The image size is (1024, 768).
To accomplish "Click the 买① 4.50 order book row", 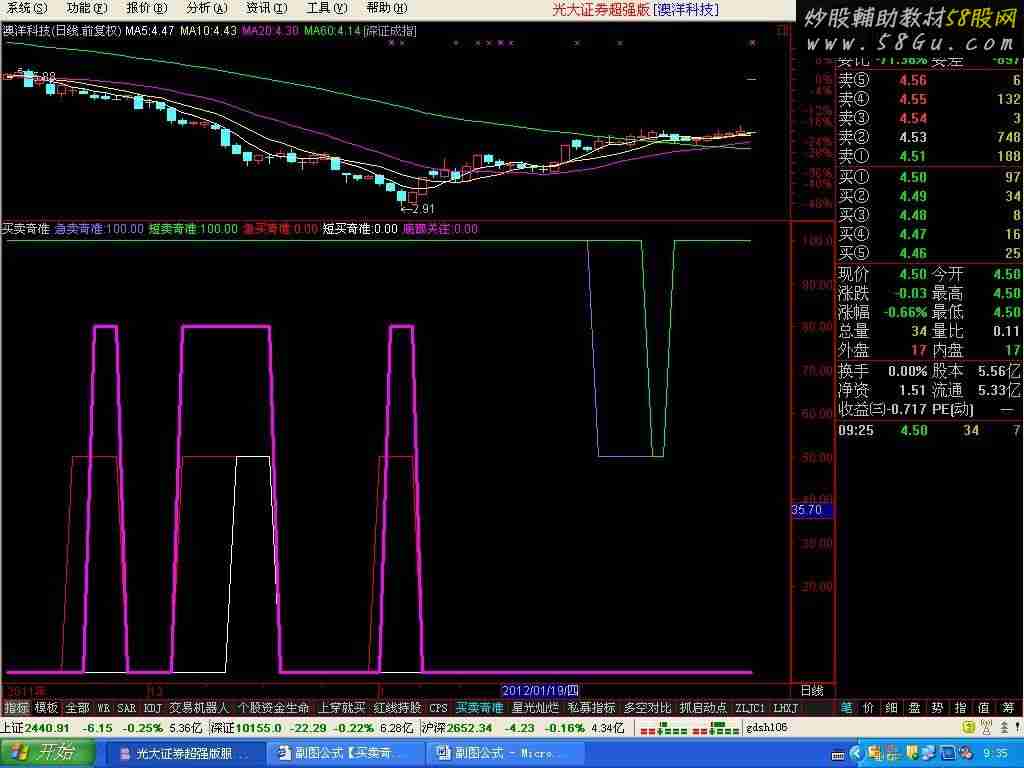I will [x=929, y=177].
